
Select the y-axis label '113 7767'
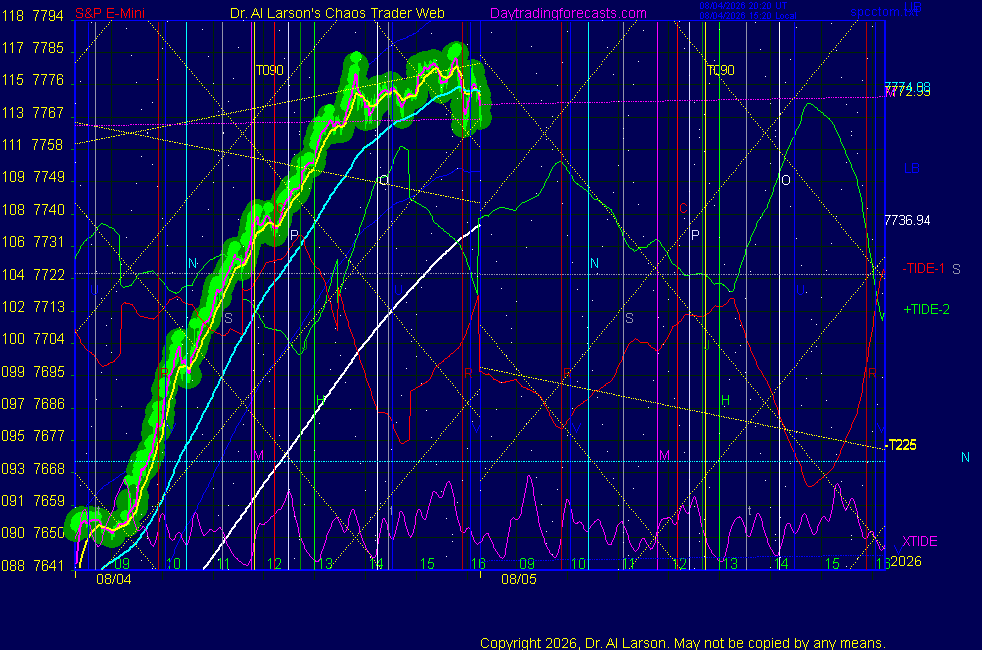(32, 113)
